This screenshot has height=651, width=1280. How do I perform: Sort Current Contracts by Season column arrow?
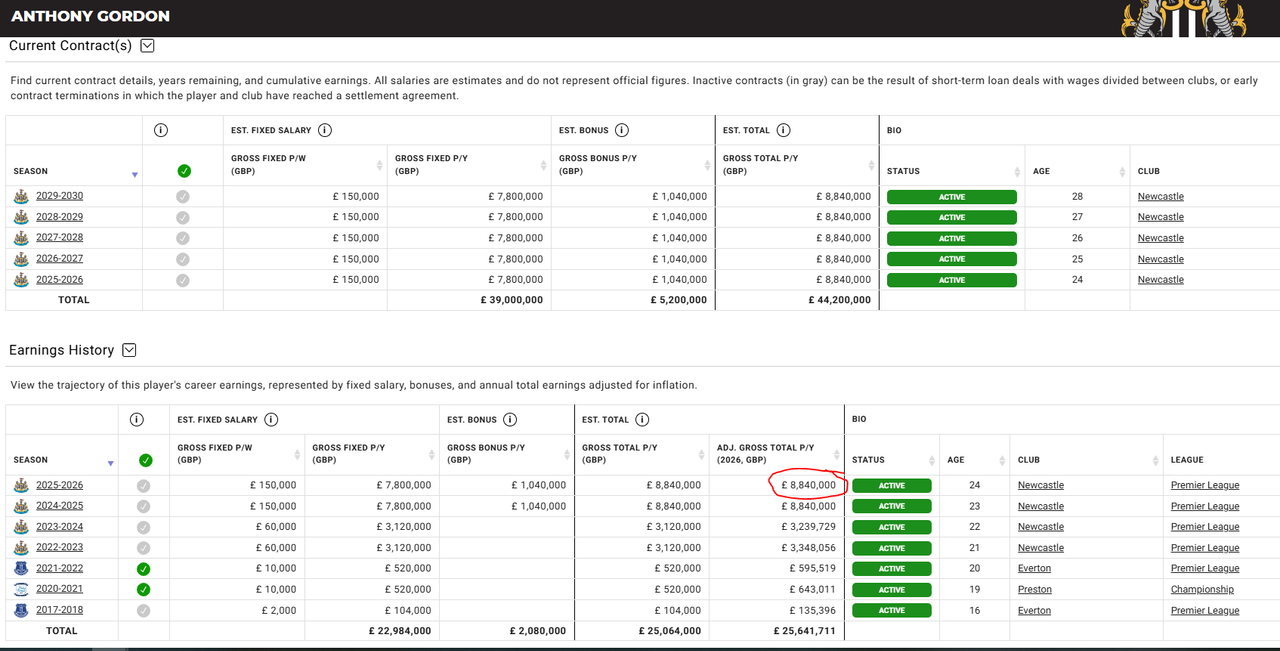point(135,175)
